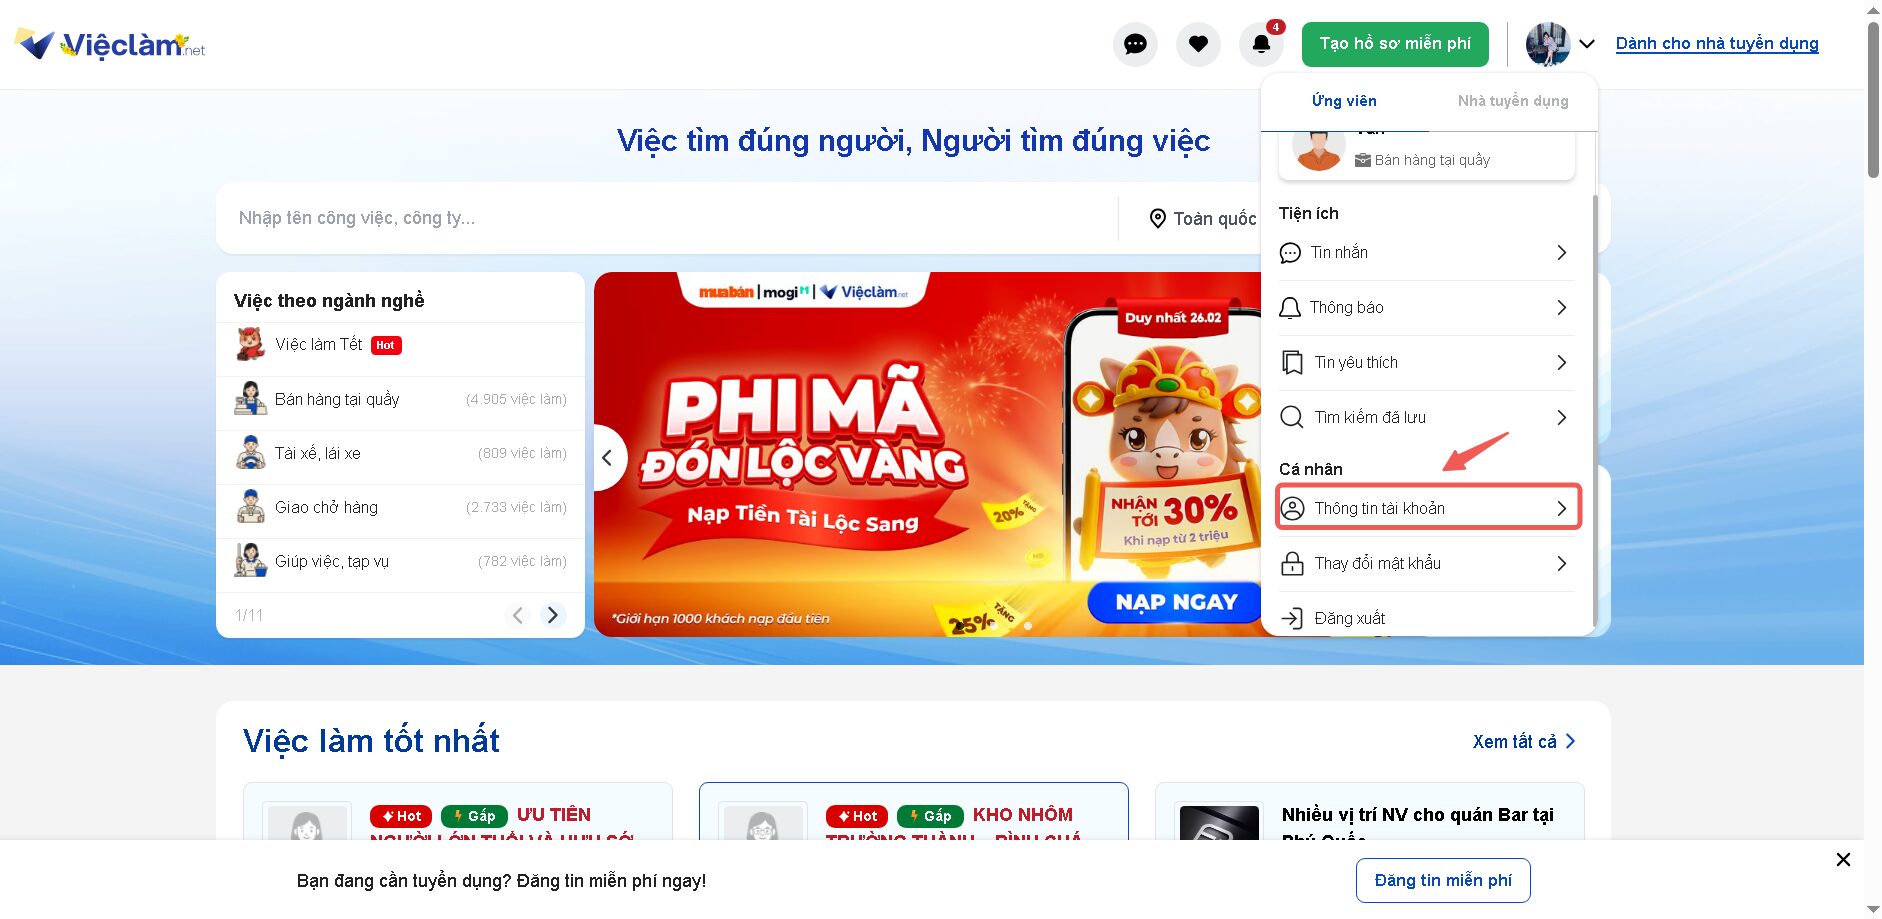This screenshot has width=1882, height=919.
Task: Expand the account avatar dropdown arrow
Action: click(1587, 44)
